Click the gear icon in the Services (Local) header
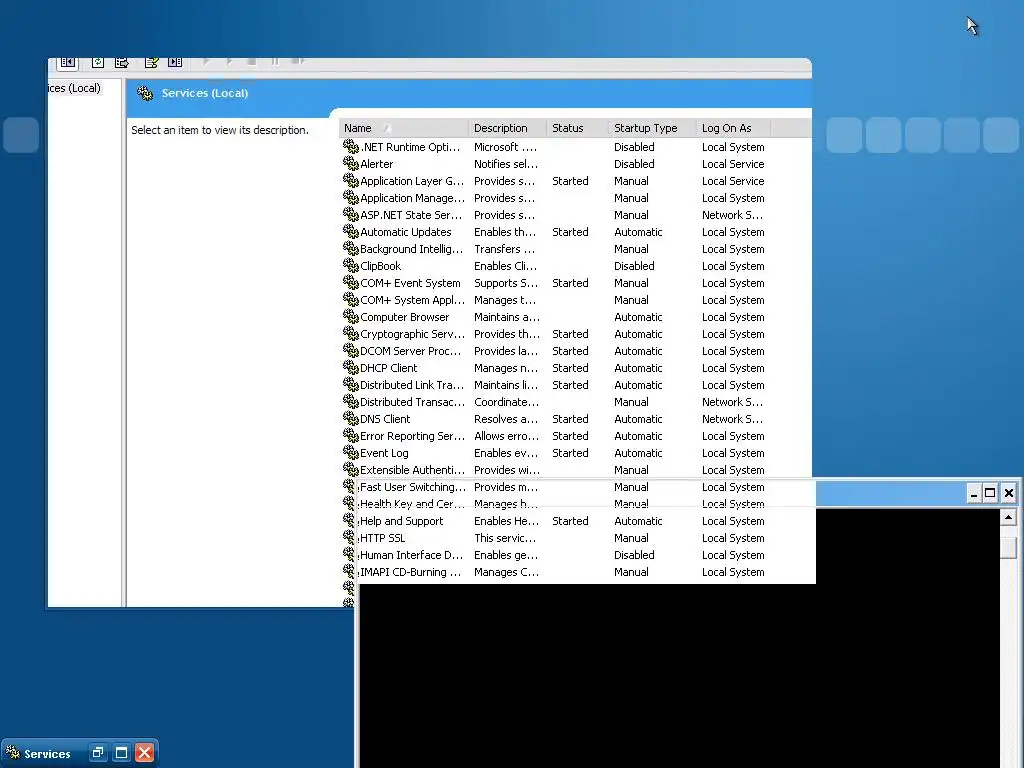1024x768 pixels. [x=145, y=93]
